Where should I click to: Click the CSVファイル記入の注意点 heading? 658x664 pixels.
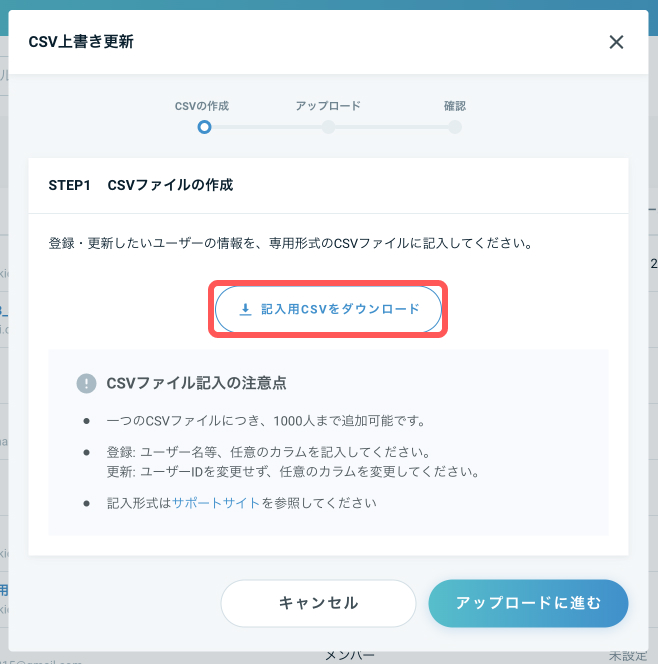point(196,383)
